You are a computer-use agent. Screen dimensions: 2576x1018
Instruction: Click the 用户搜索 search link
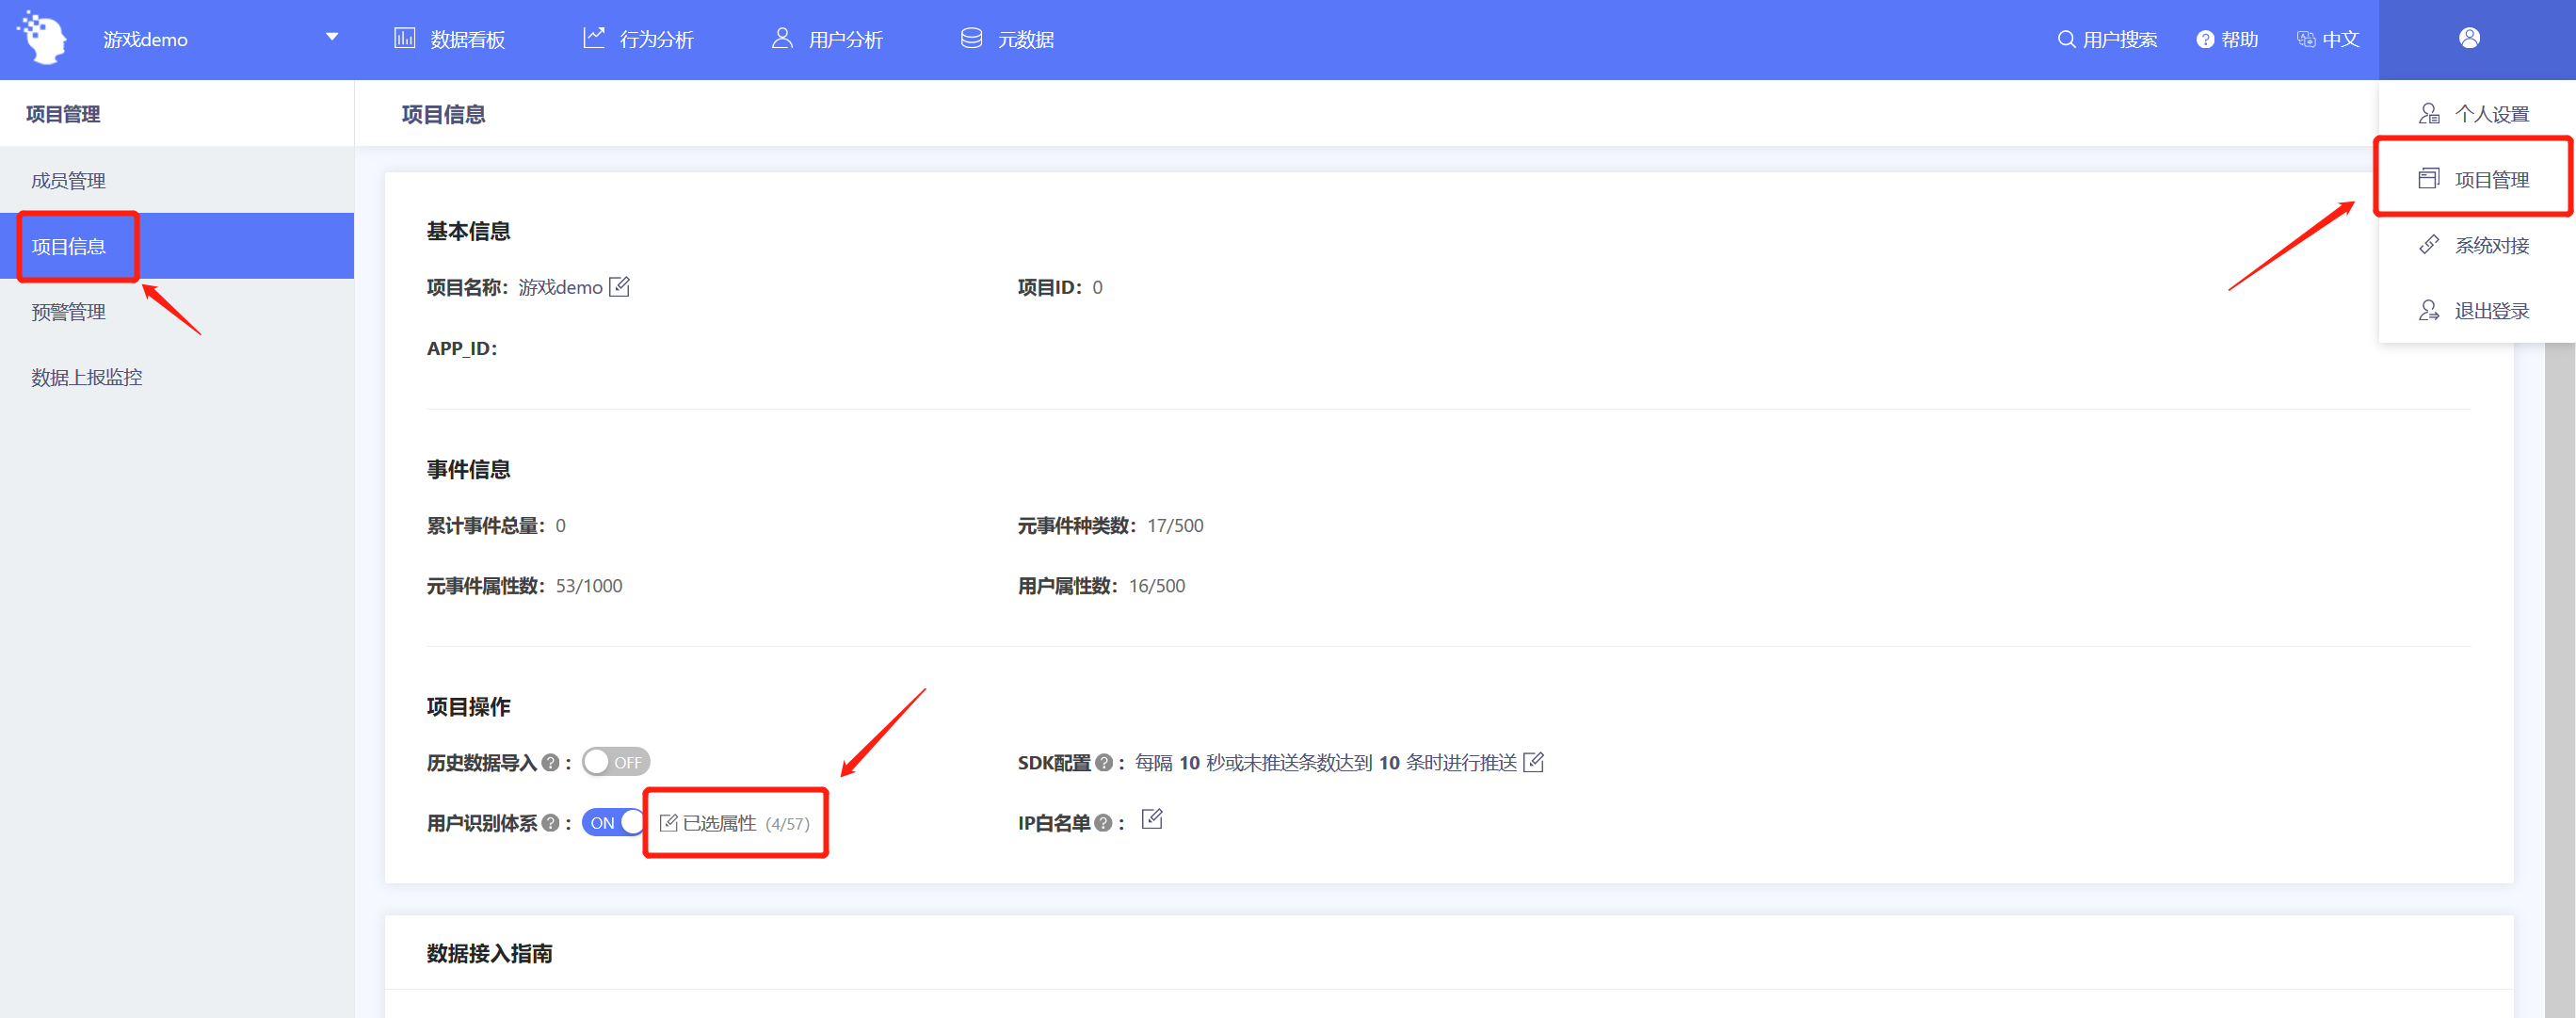tap(2107, 39)
